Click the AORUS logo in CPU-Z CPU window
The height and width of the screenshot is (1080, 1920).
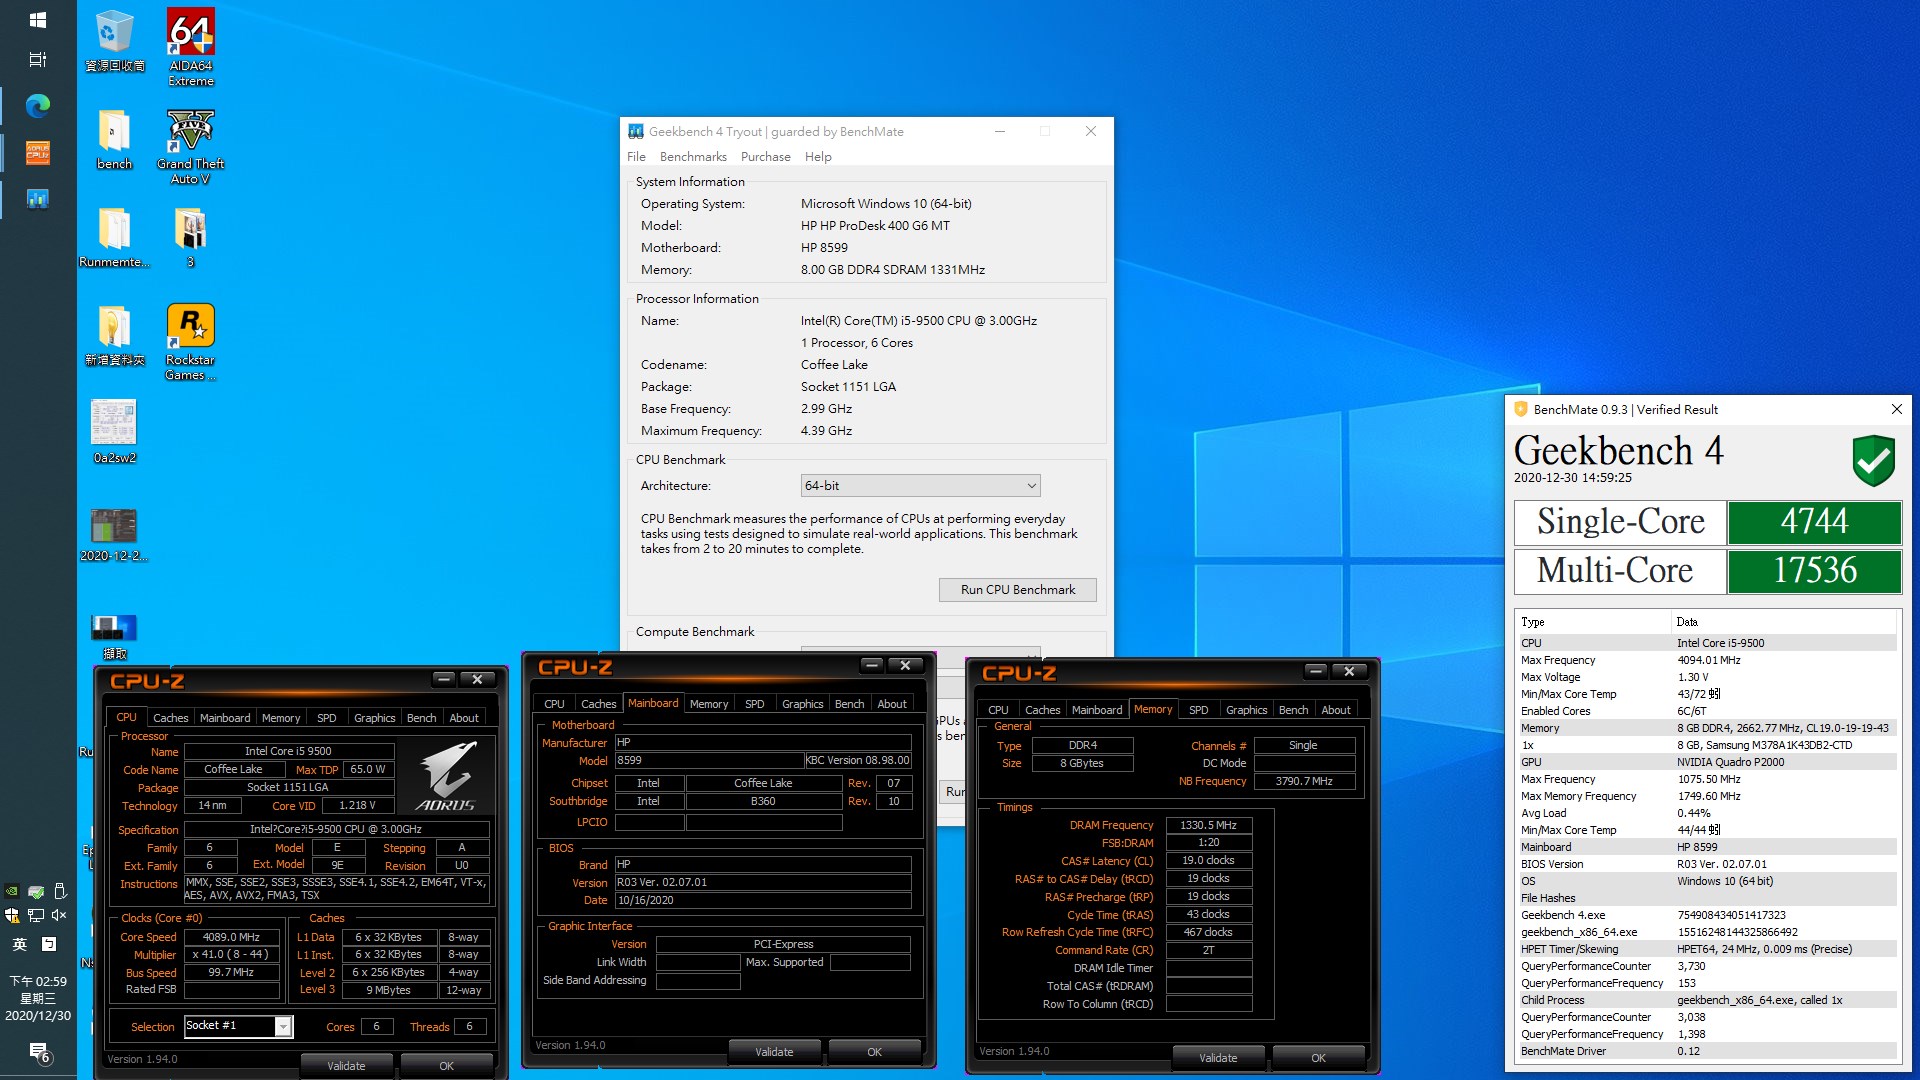coord(446,777)
